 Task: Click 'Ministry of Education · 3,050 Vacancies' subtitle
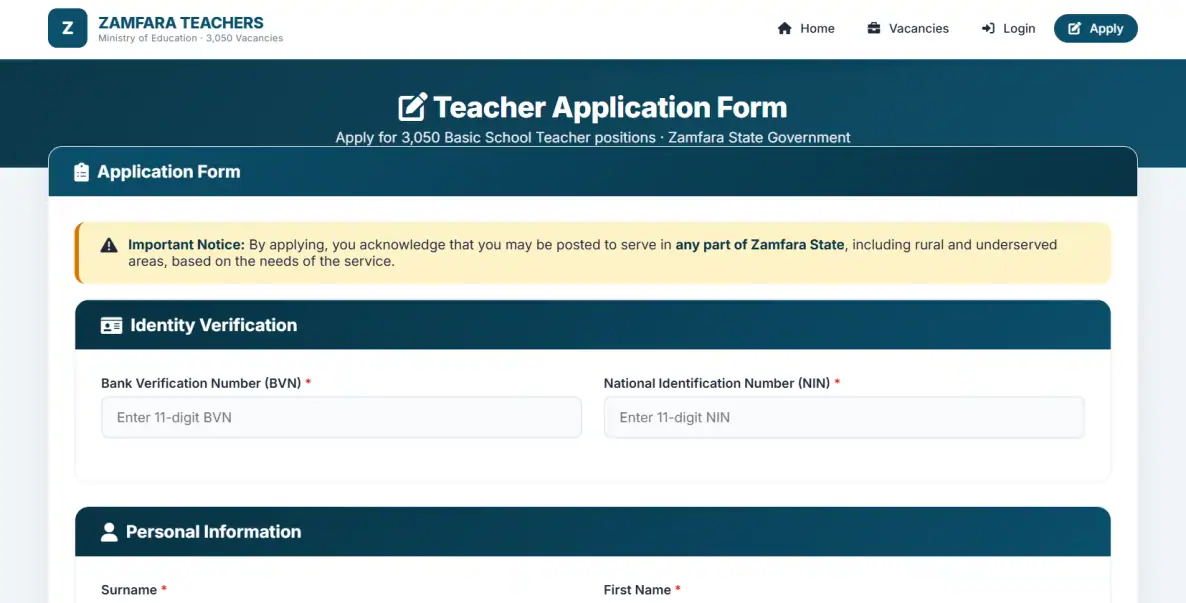pos(191,38)
